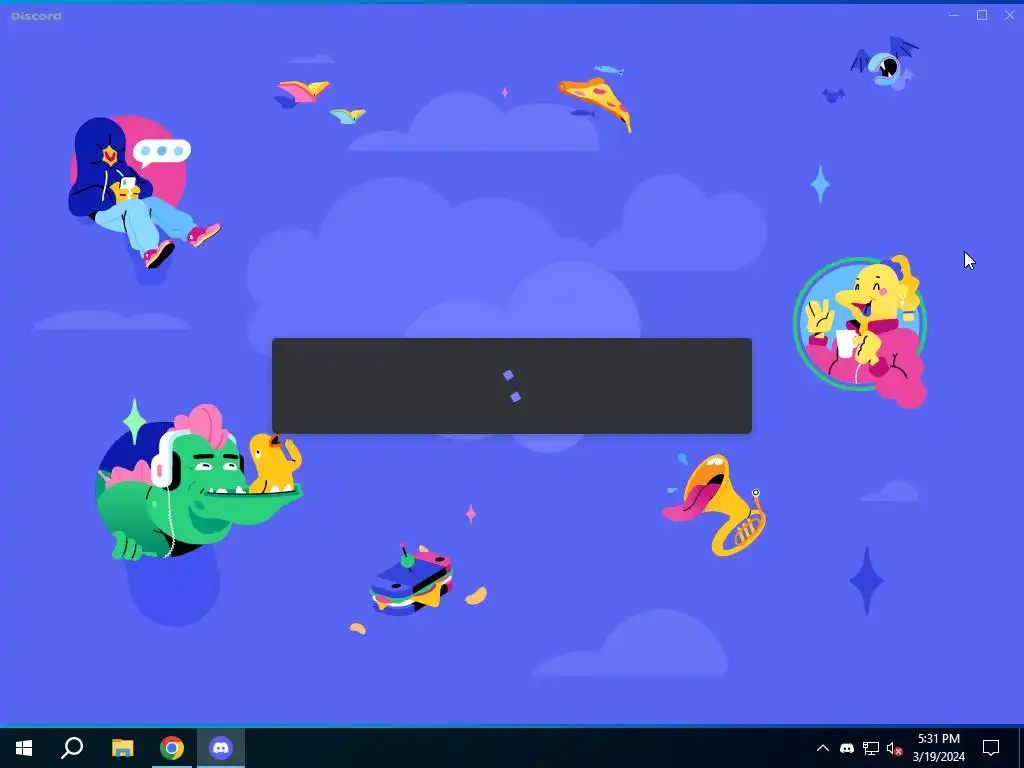
Task: Close the Discord window
Action: pos(1010,15)
